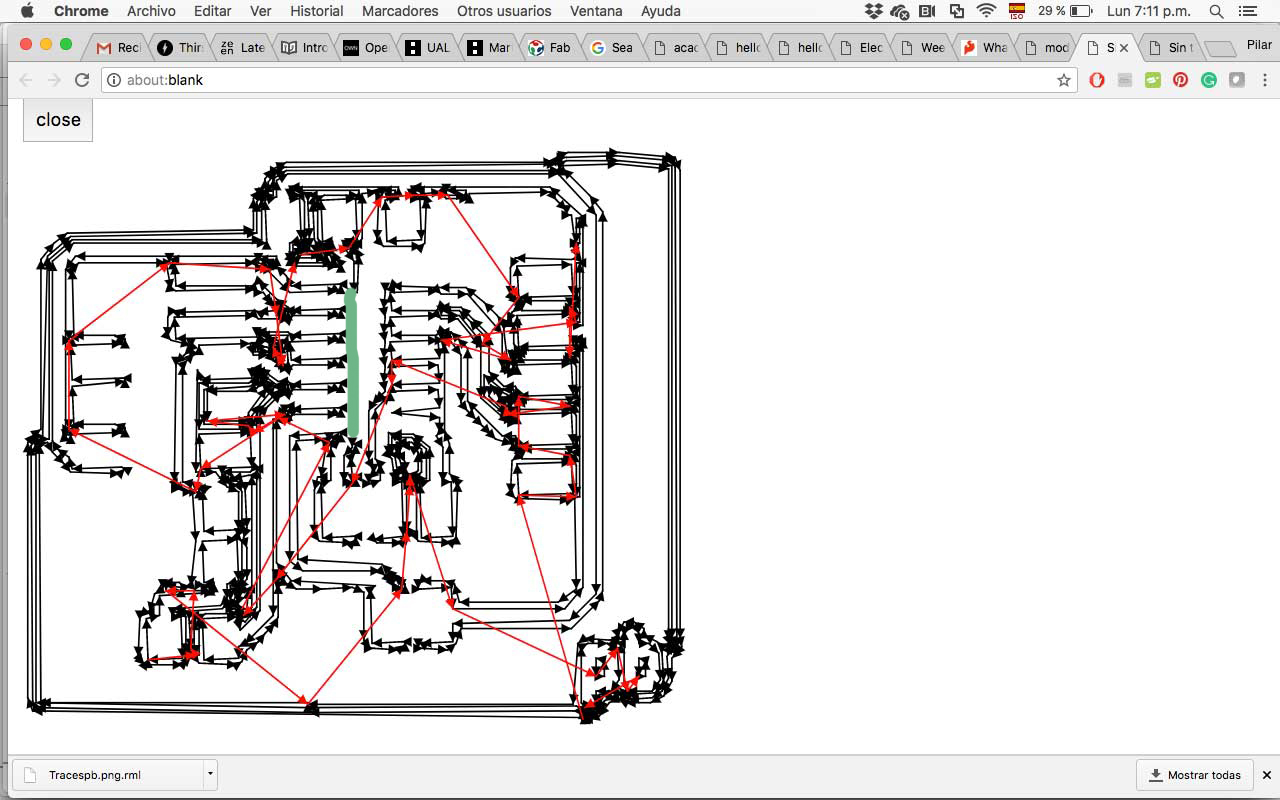Switch to the mod tab

pyautogui.click(x=1045, y=47)
